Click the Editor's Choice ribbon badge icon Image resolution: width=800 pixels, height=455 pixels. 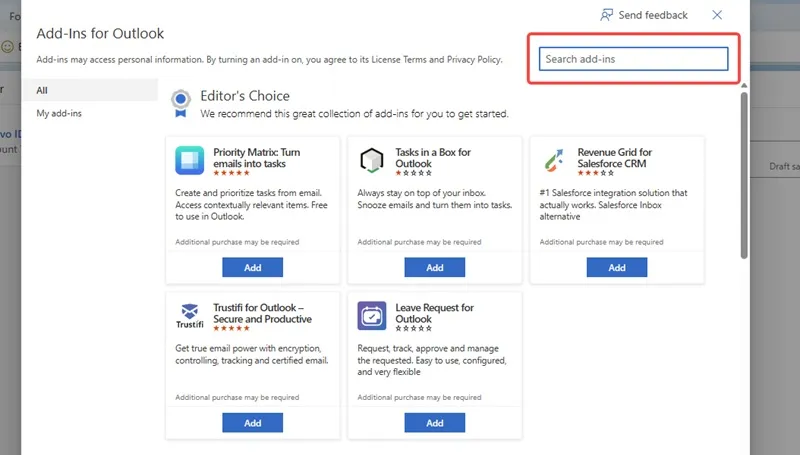click(x=181, y=104)
